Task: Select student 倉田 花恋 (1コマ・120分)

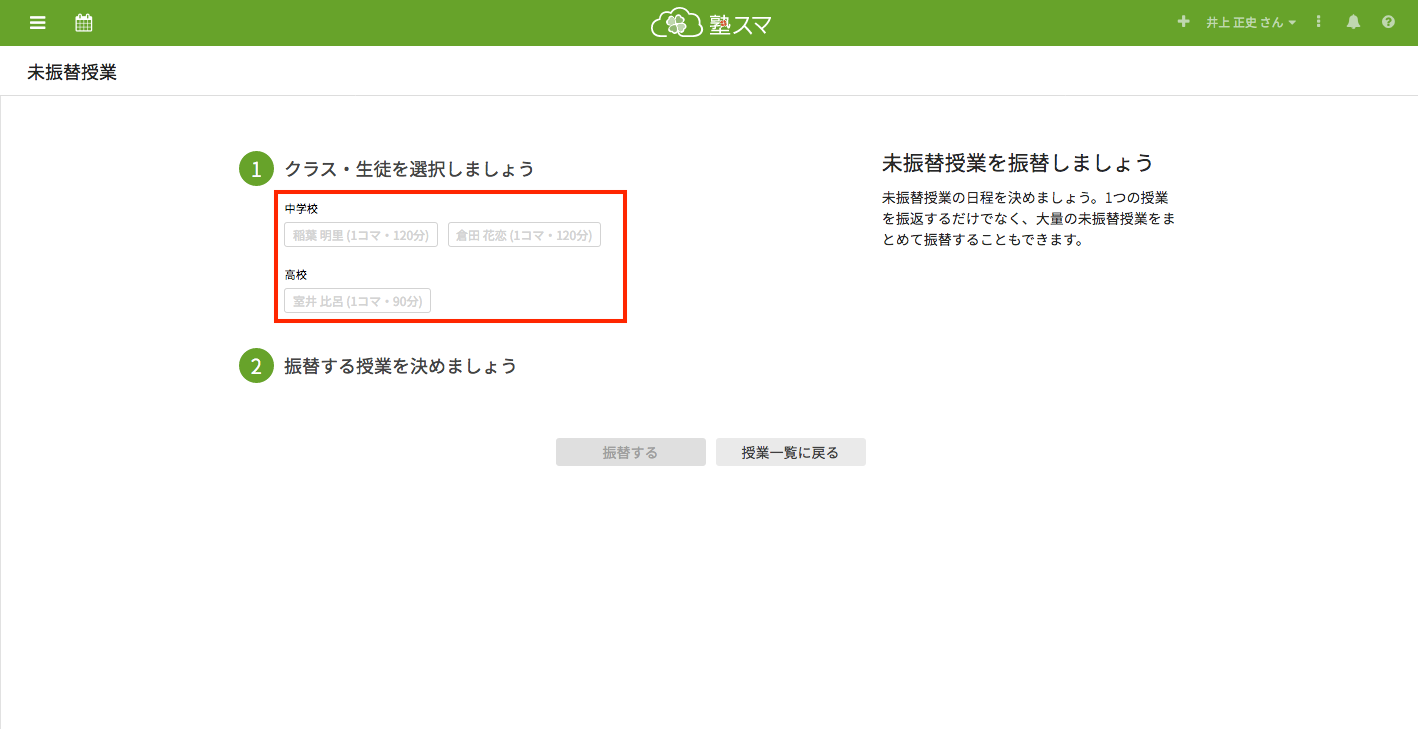Action: (524, 235)
